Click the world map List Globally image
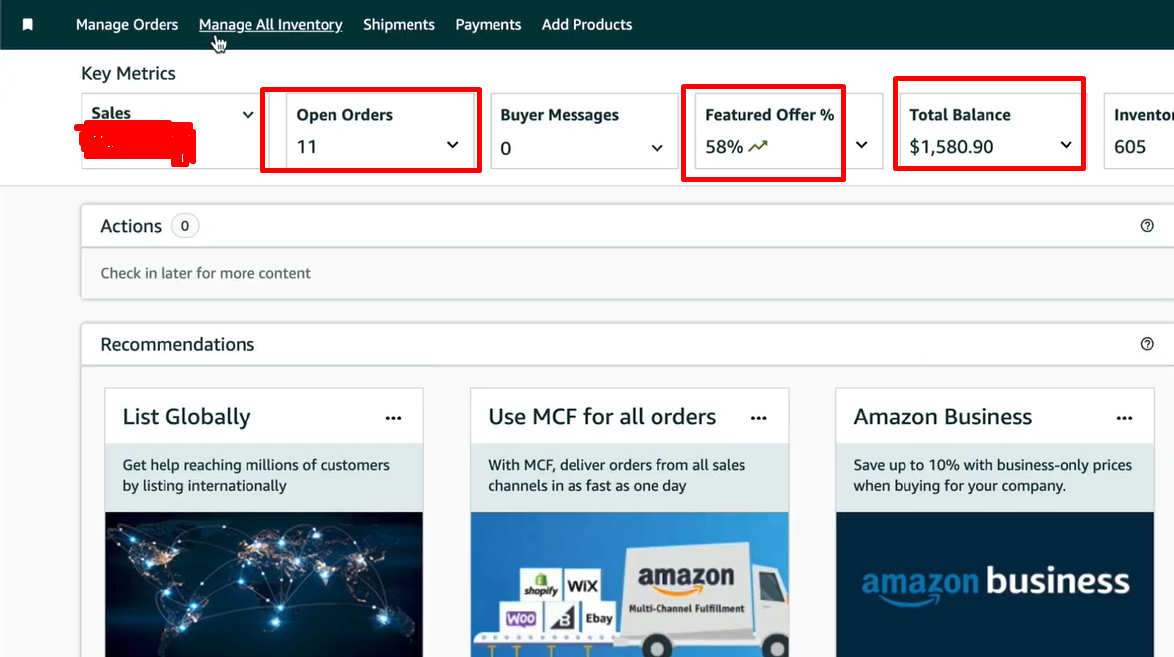The width and height of the screenshot is (1174, 657). pos(264,584)
